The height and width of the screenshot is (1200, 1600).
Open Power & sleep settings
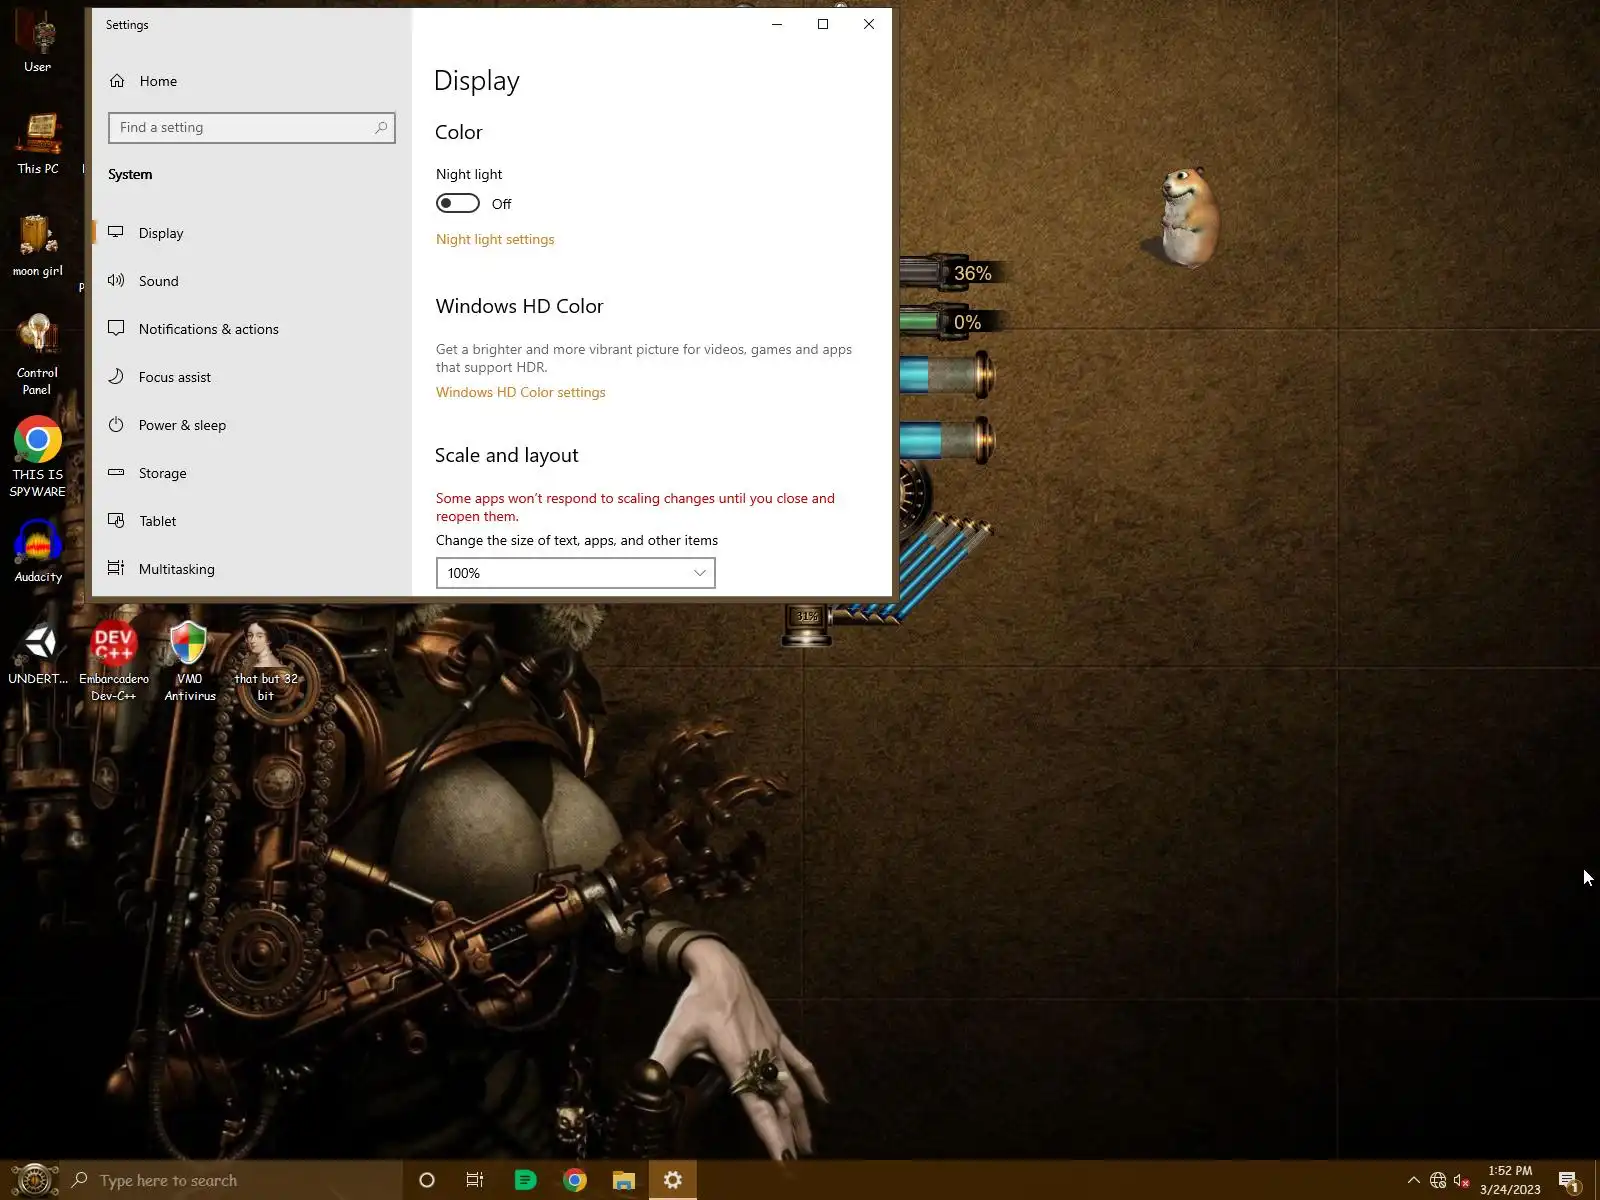tap(182, 425)
